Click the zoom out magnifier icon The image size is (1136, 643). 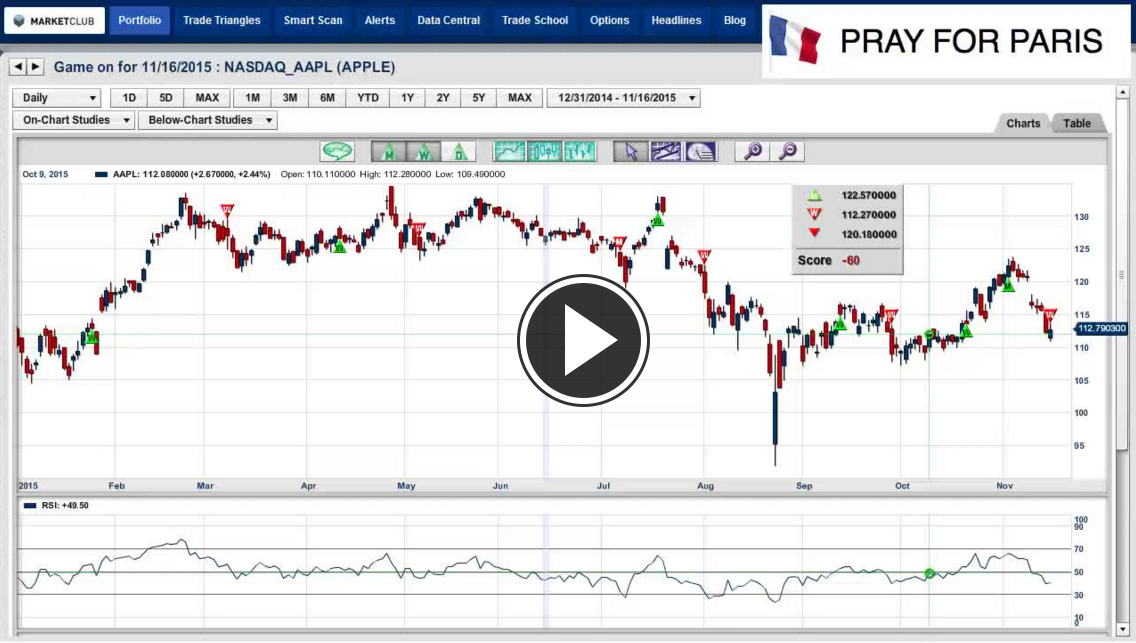(x=788, y=151)
